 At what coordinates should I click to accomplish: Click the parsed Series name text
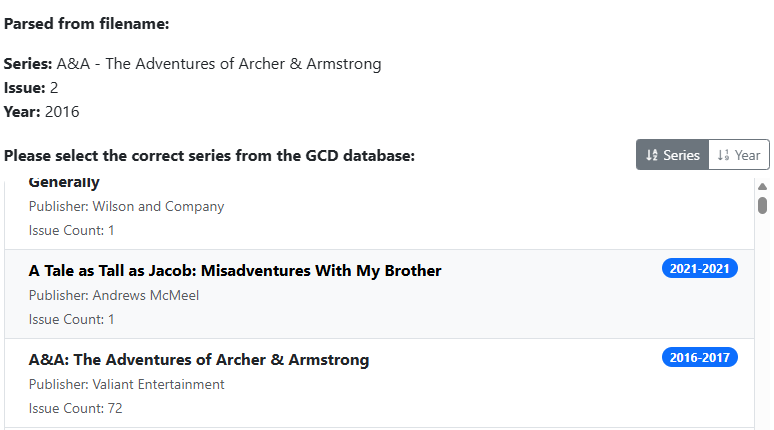tap(218, 64)
